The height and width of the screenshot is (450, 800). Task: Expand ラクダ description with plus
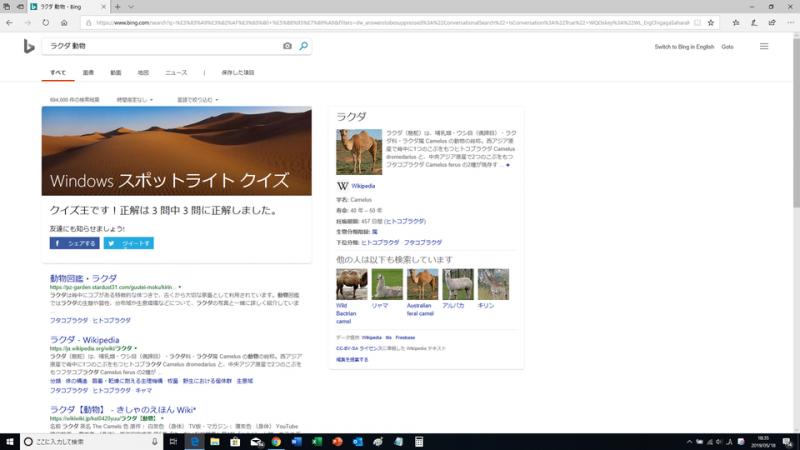pos(508,165)
